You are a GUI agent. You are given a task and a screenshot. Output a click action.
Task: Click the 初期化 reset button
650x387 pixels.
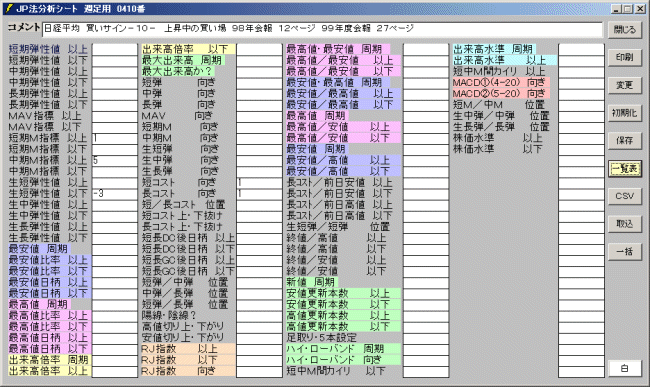pyautogui.click(x=625, y=113)
